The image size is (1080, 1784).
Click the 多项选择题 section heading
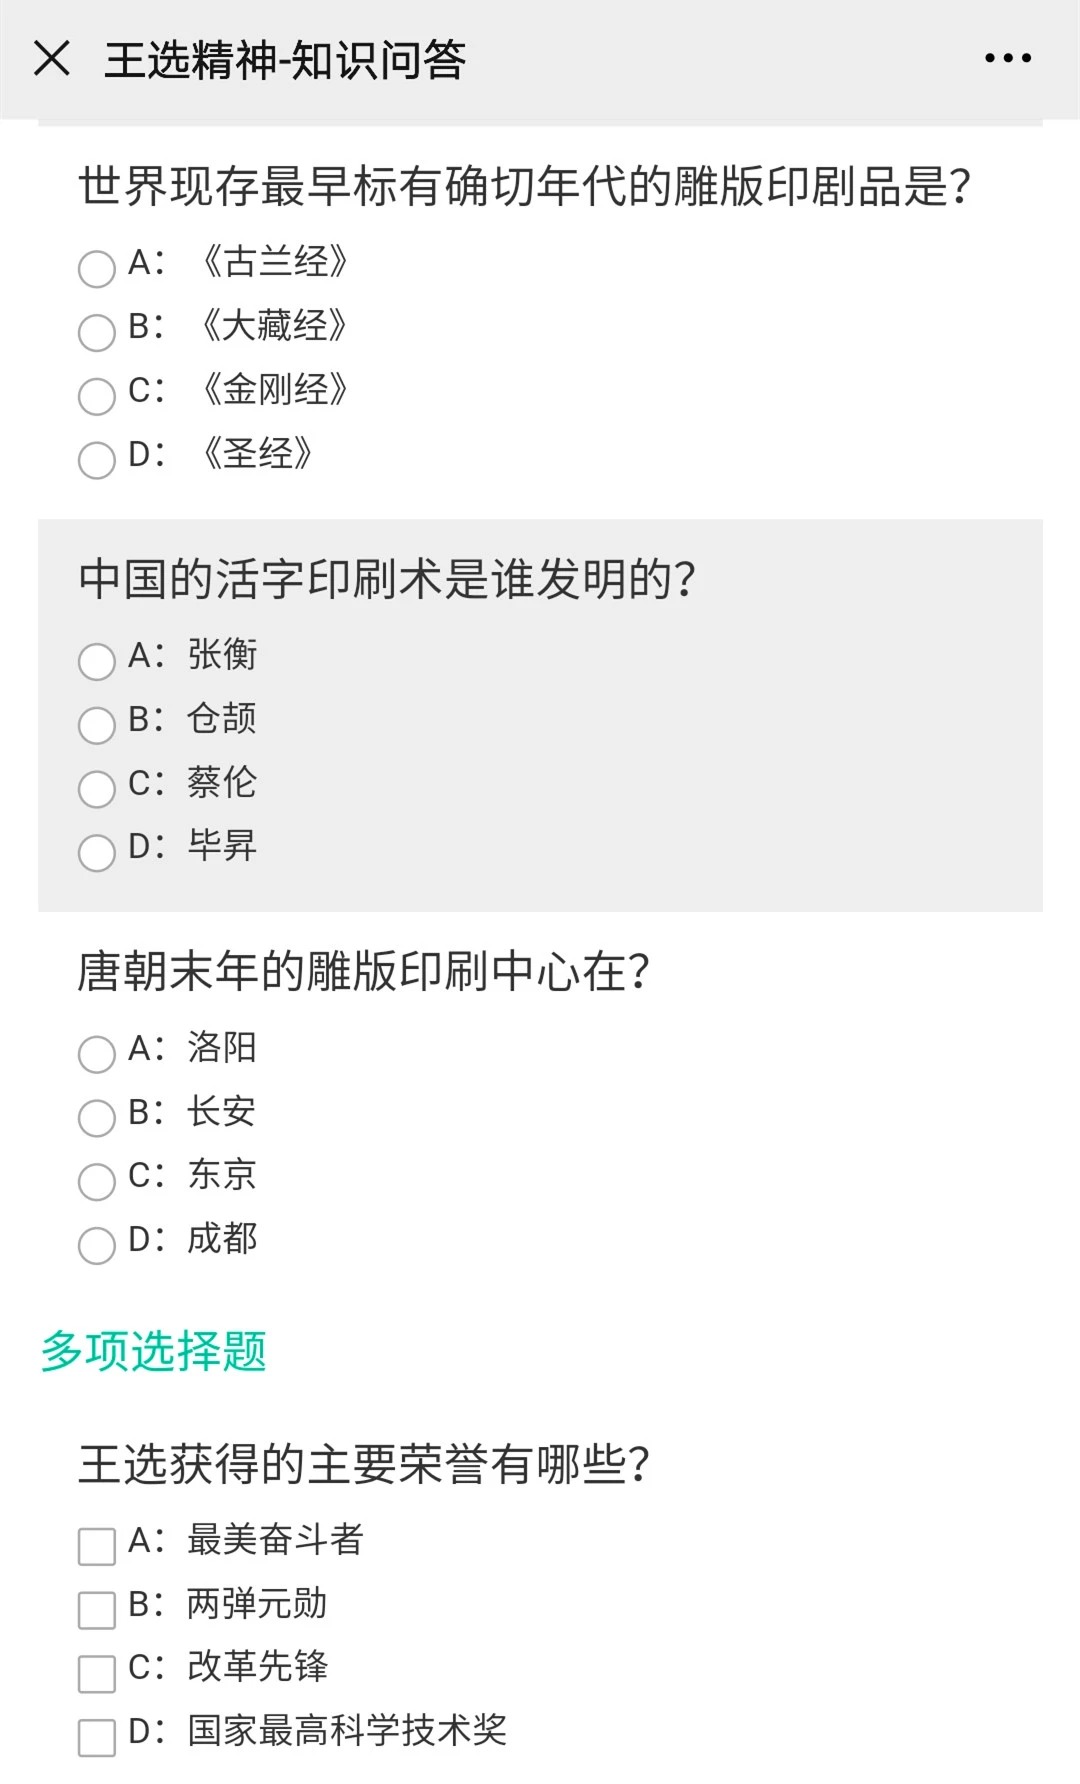(x=154, y=1351)
